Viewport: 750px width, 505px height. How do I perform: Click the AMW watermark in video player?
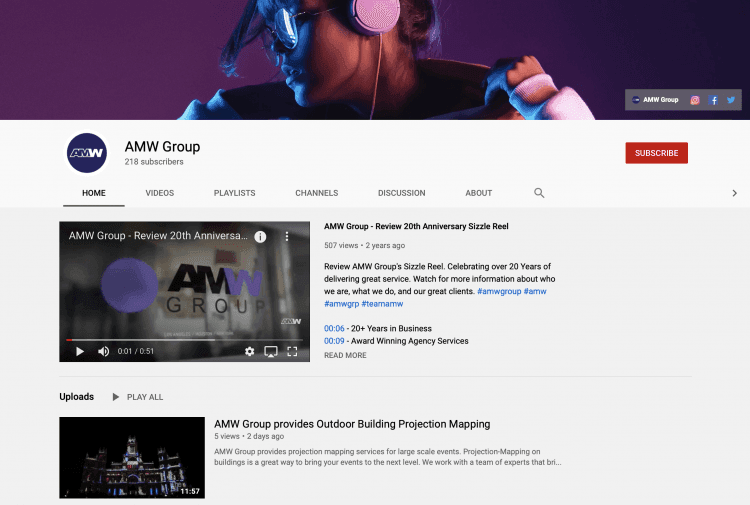[x=291, y=321]
